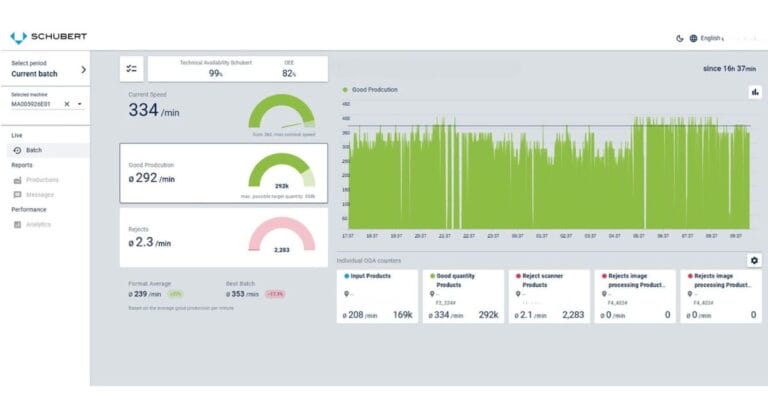This screenshot has width=768, height=416.
Task: Click the chart type bar icon
Action: tap(754, 92)
